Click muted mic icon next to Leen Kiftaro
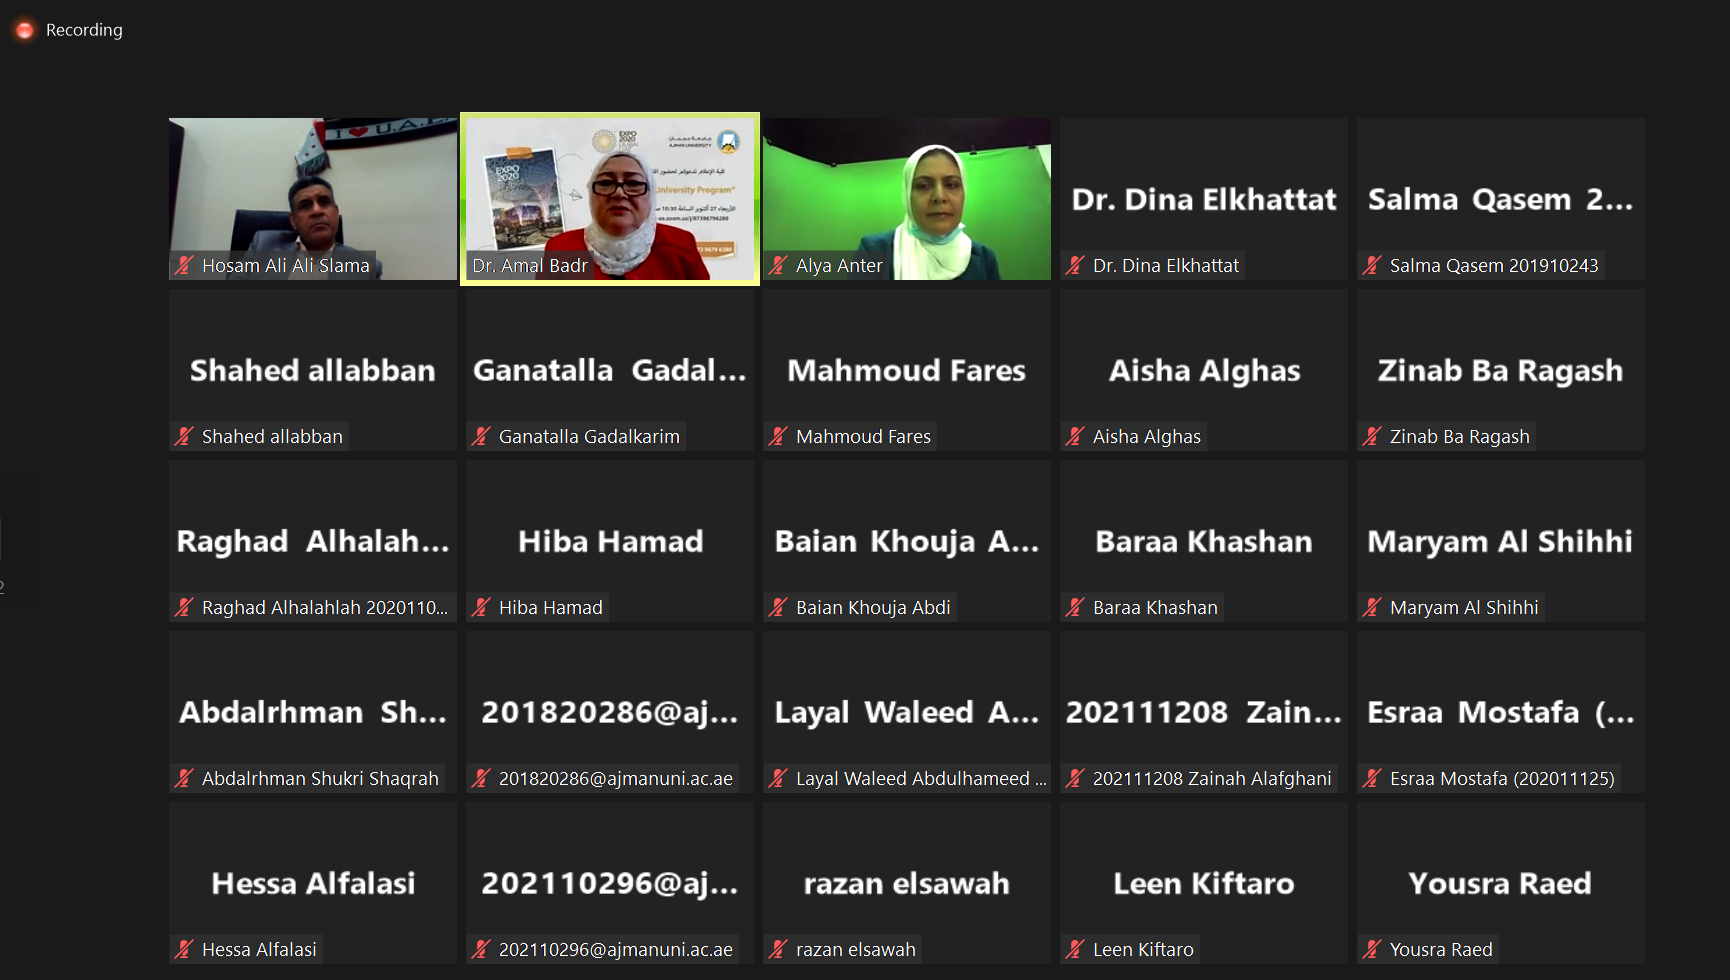The image size is (1730, 980). click(1075, 949)
